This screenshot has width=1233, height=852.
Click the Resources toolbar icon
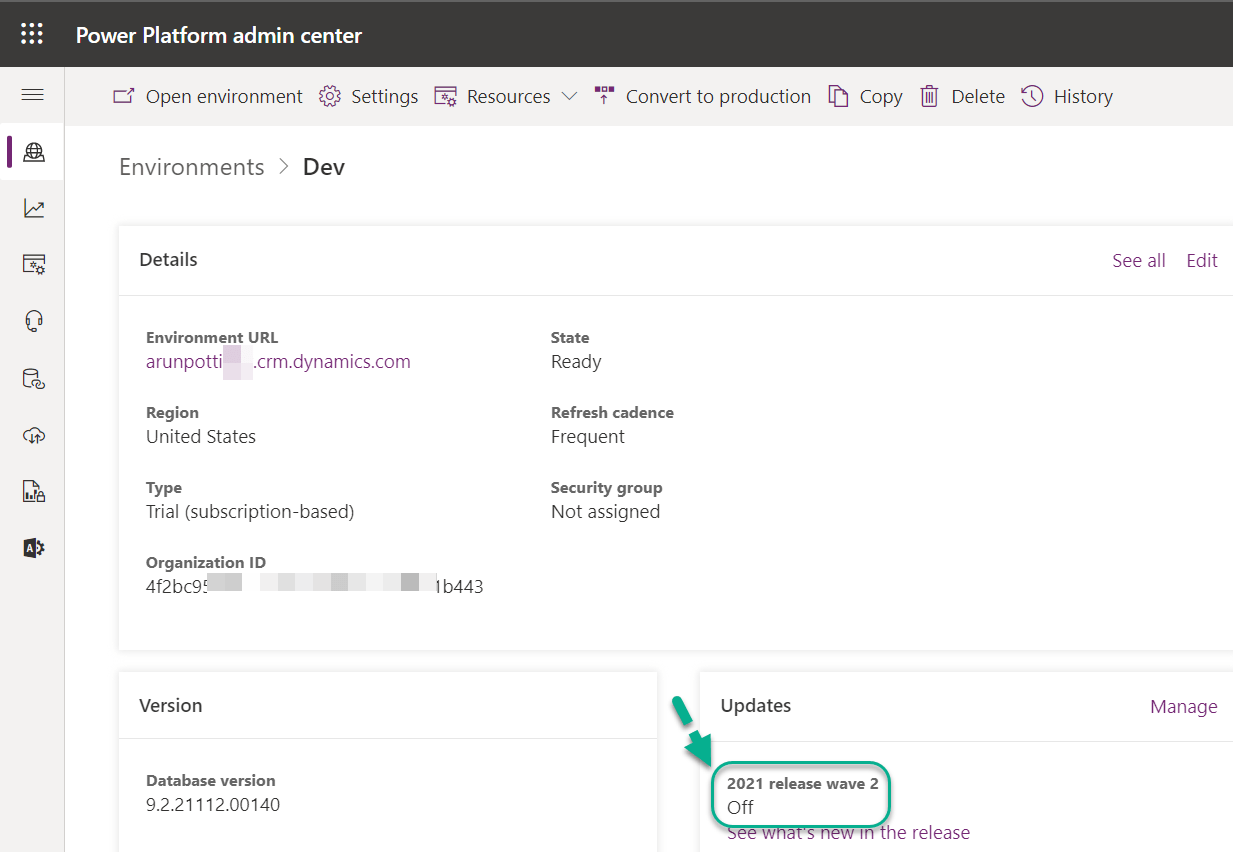pyautogui.click(x=445, y=96)
